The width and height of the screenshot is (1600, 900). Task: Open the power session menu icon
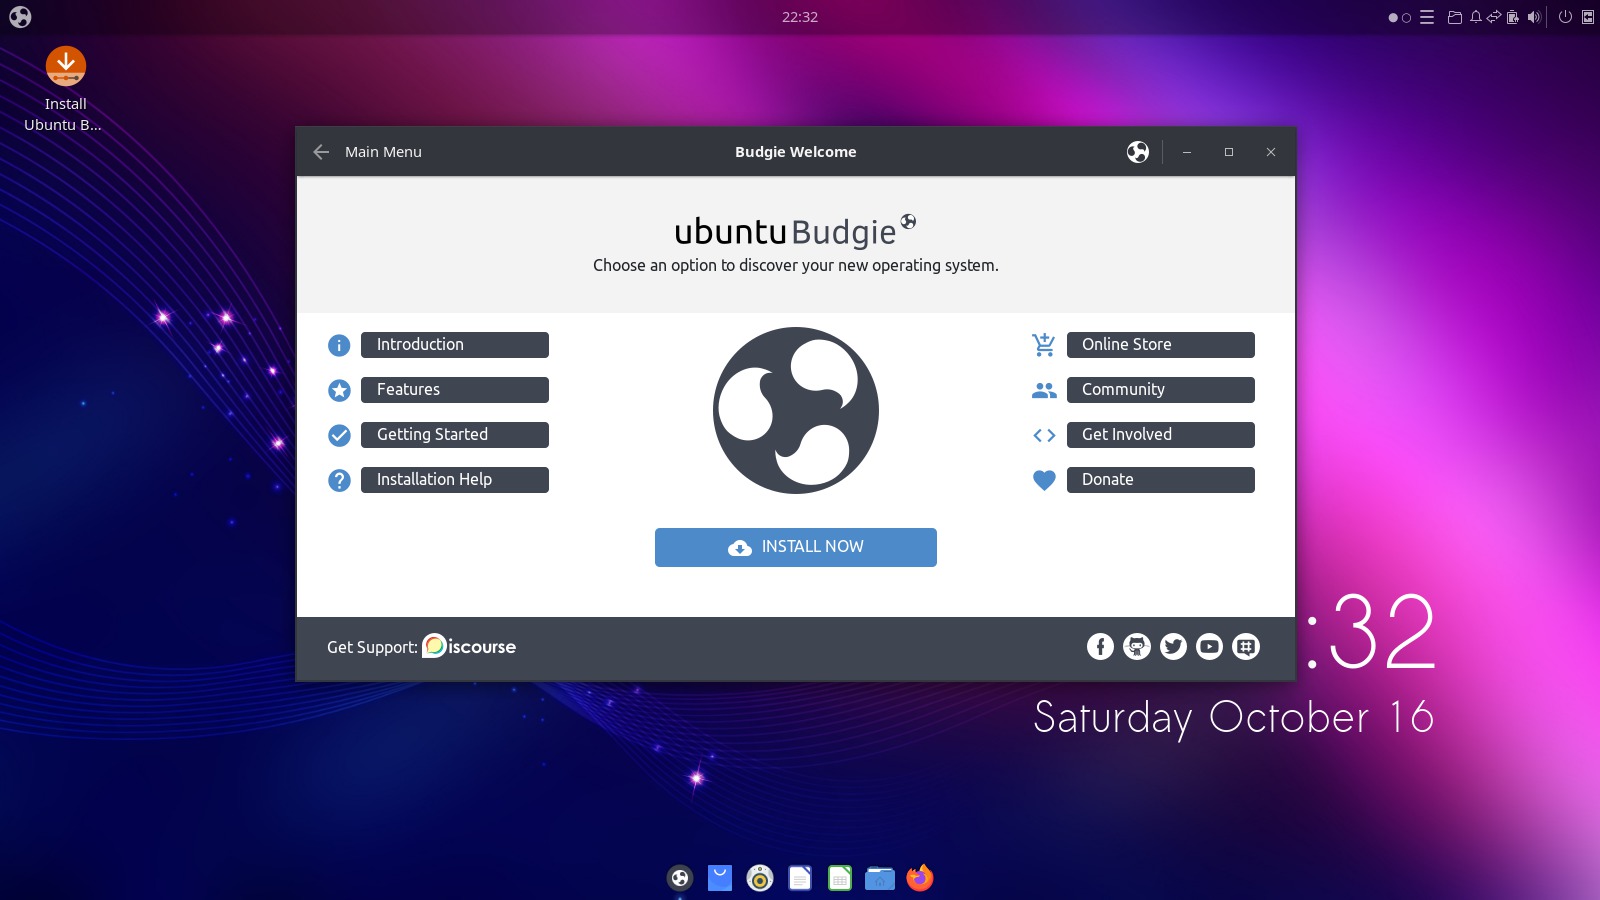[x=1565, y=17]
